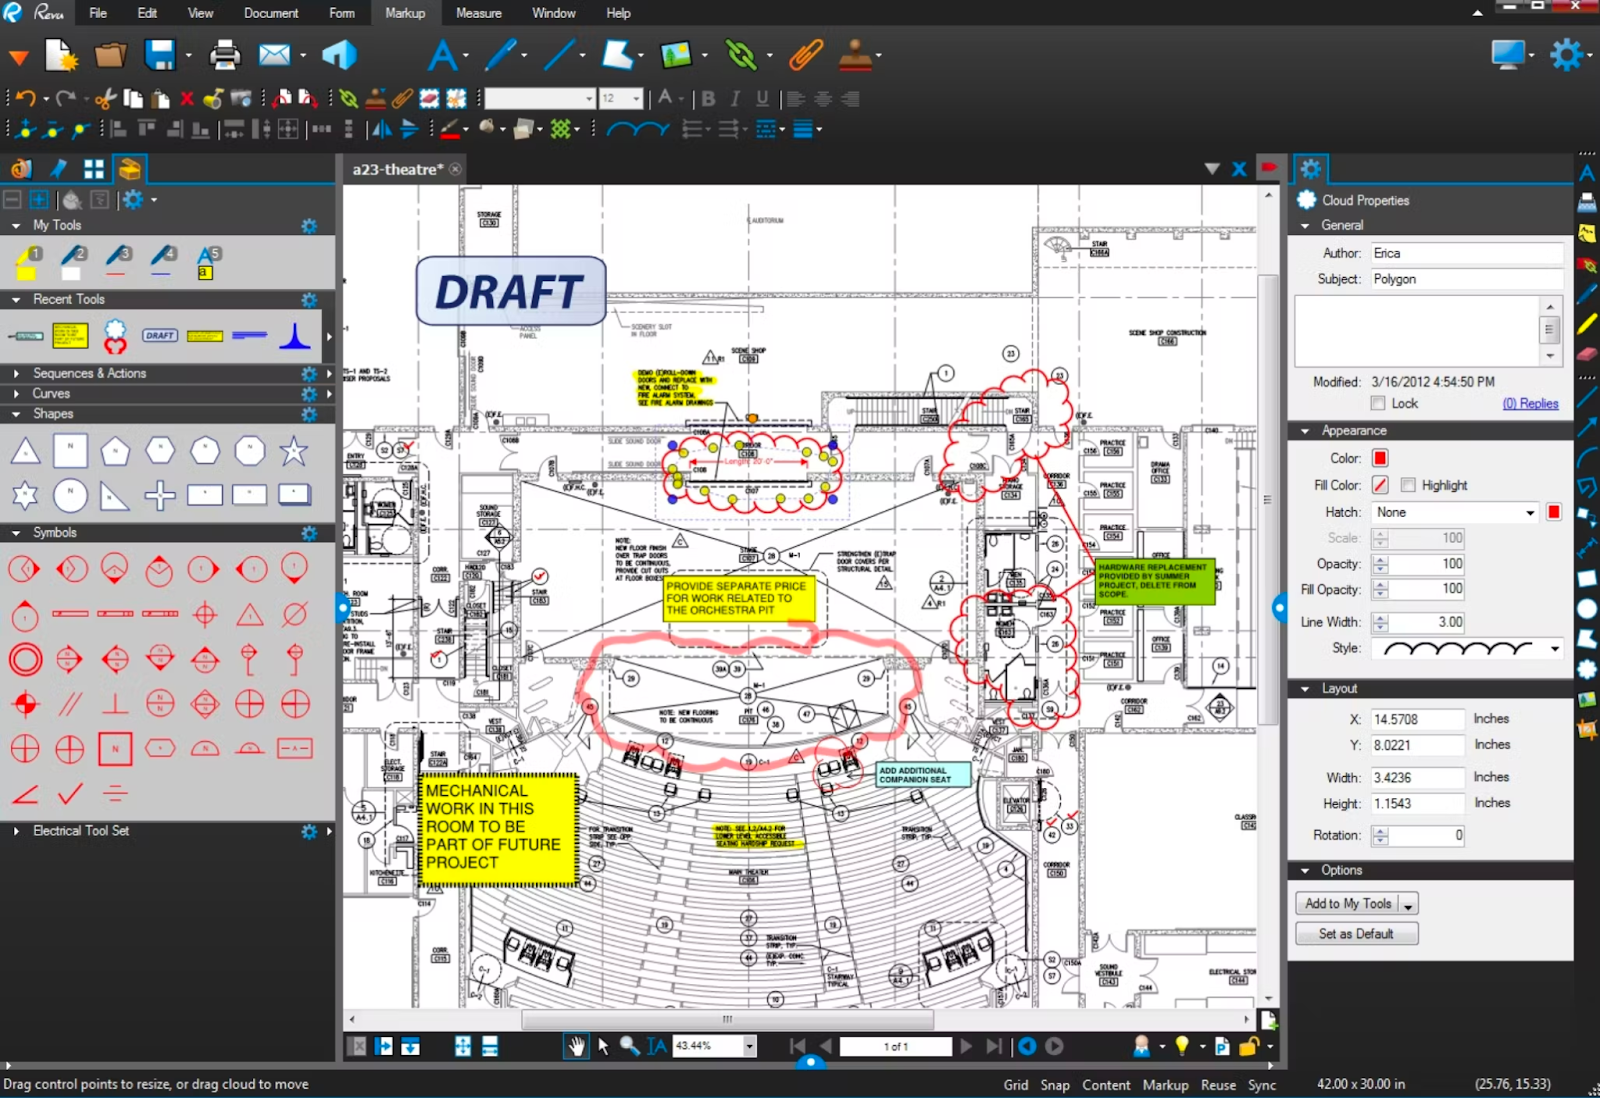Select the Text markup tool
This screenshot has width=1600, height=1098.
click(444, 55)
